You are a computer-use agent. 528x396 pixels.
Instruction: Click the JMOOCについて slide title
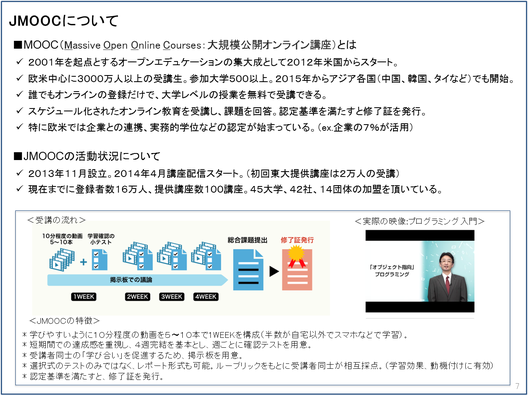64,21
